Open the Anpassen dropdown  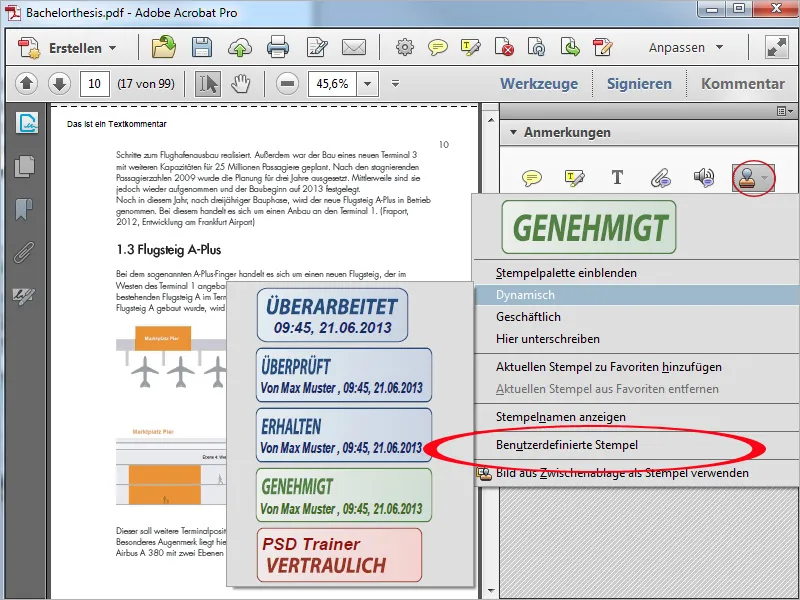pos(686,47)
